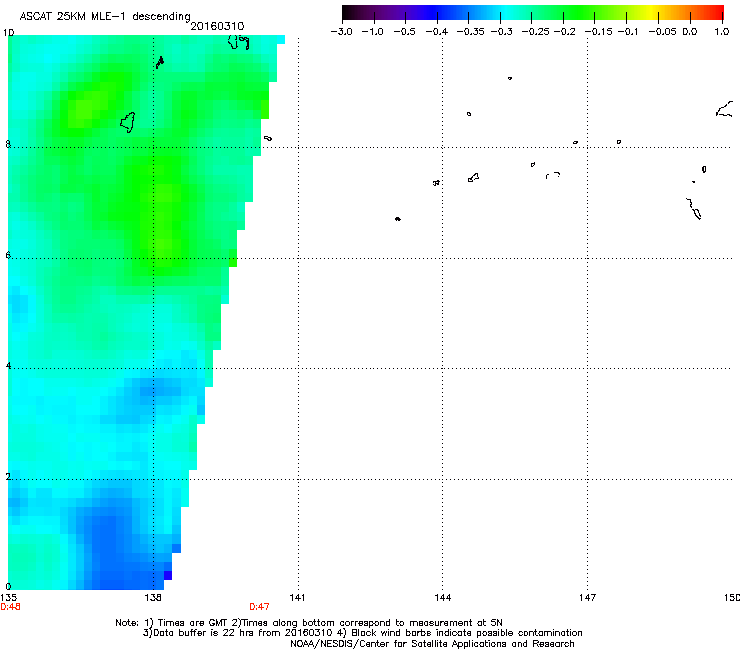Screen dimensions: 740x650
Task: Click the red end of the color bar
Action: click(718, 13)
